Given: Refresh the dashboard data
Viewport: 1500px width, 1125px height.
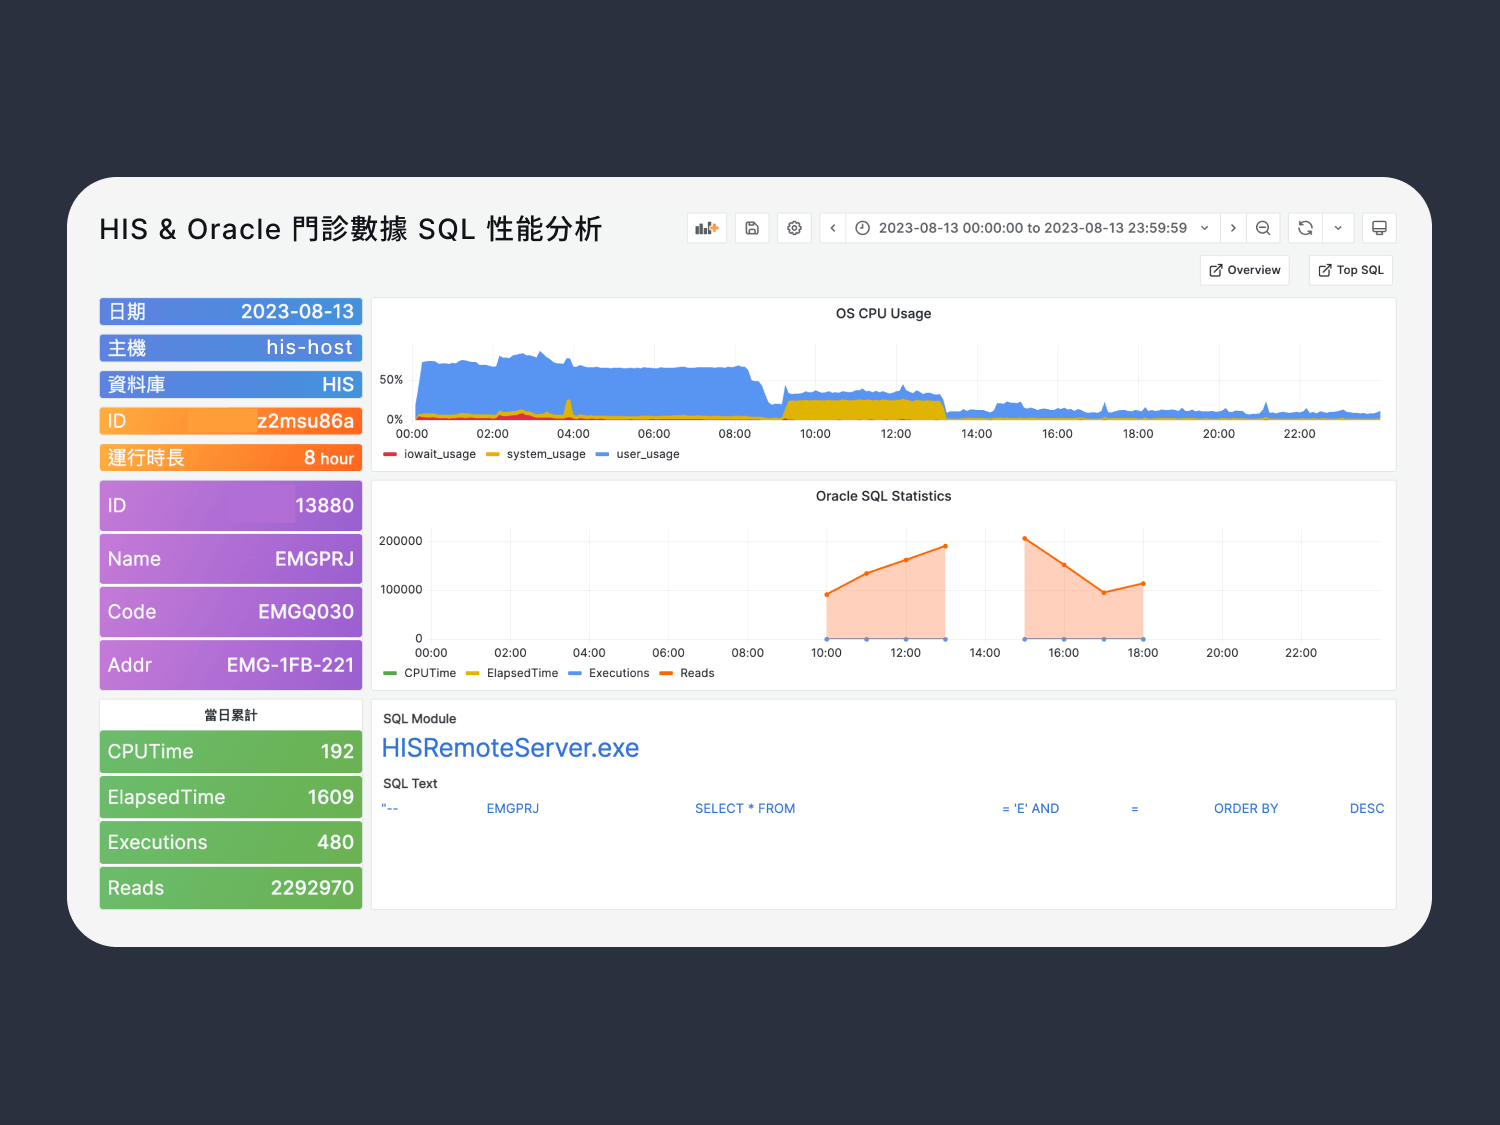Looking at the screenshot, I should (x=1305, y=228).
